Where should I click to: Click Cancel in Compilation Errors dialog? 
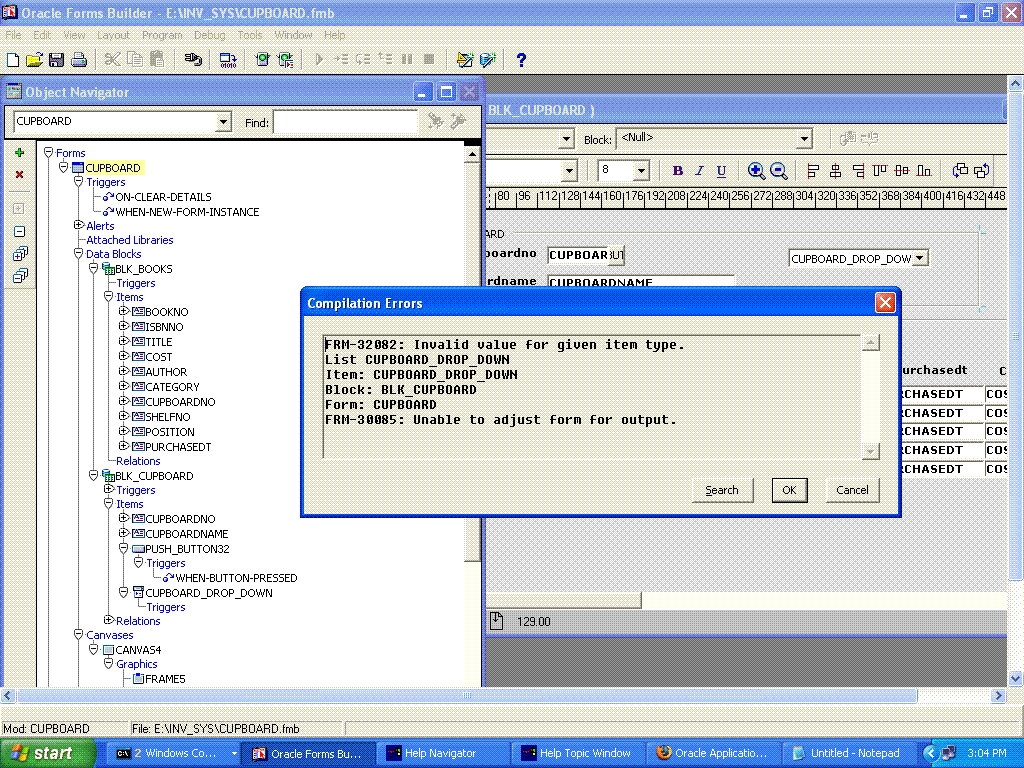pyautogui.click(x=852, y=490)
